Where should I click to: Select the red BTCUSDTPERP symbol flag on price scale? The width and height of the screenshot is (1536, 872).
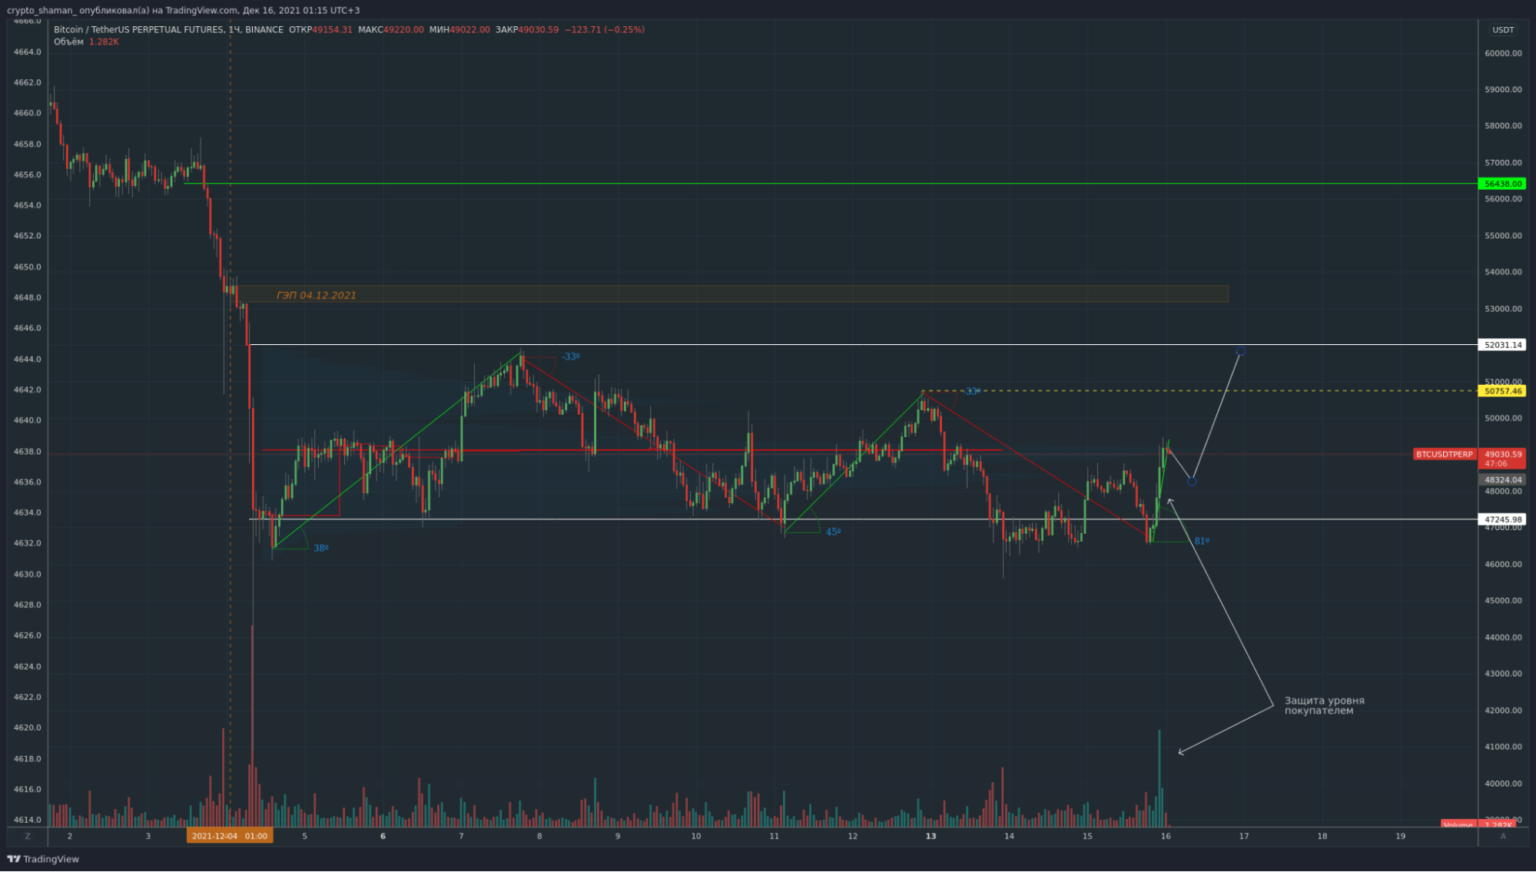tap(1443, 454)
